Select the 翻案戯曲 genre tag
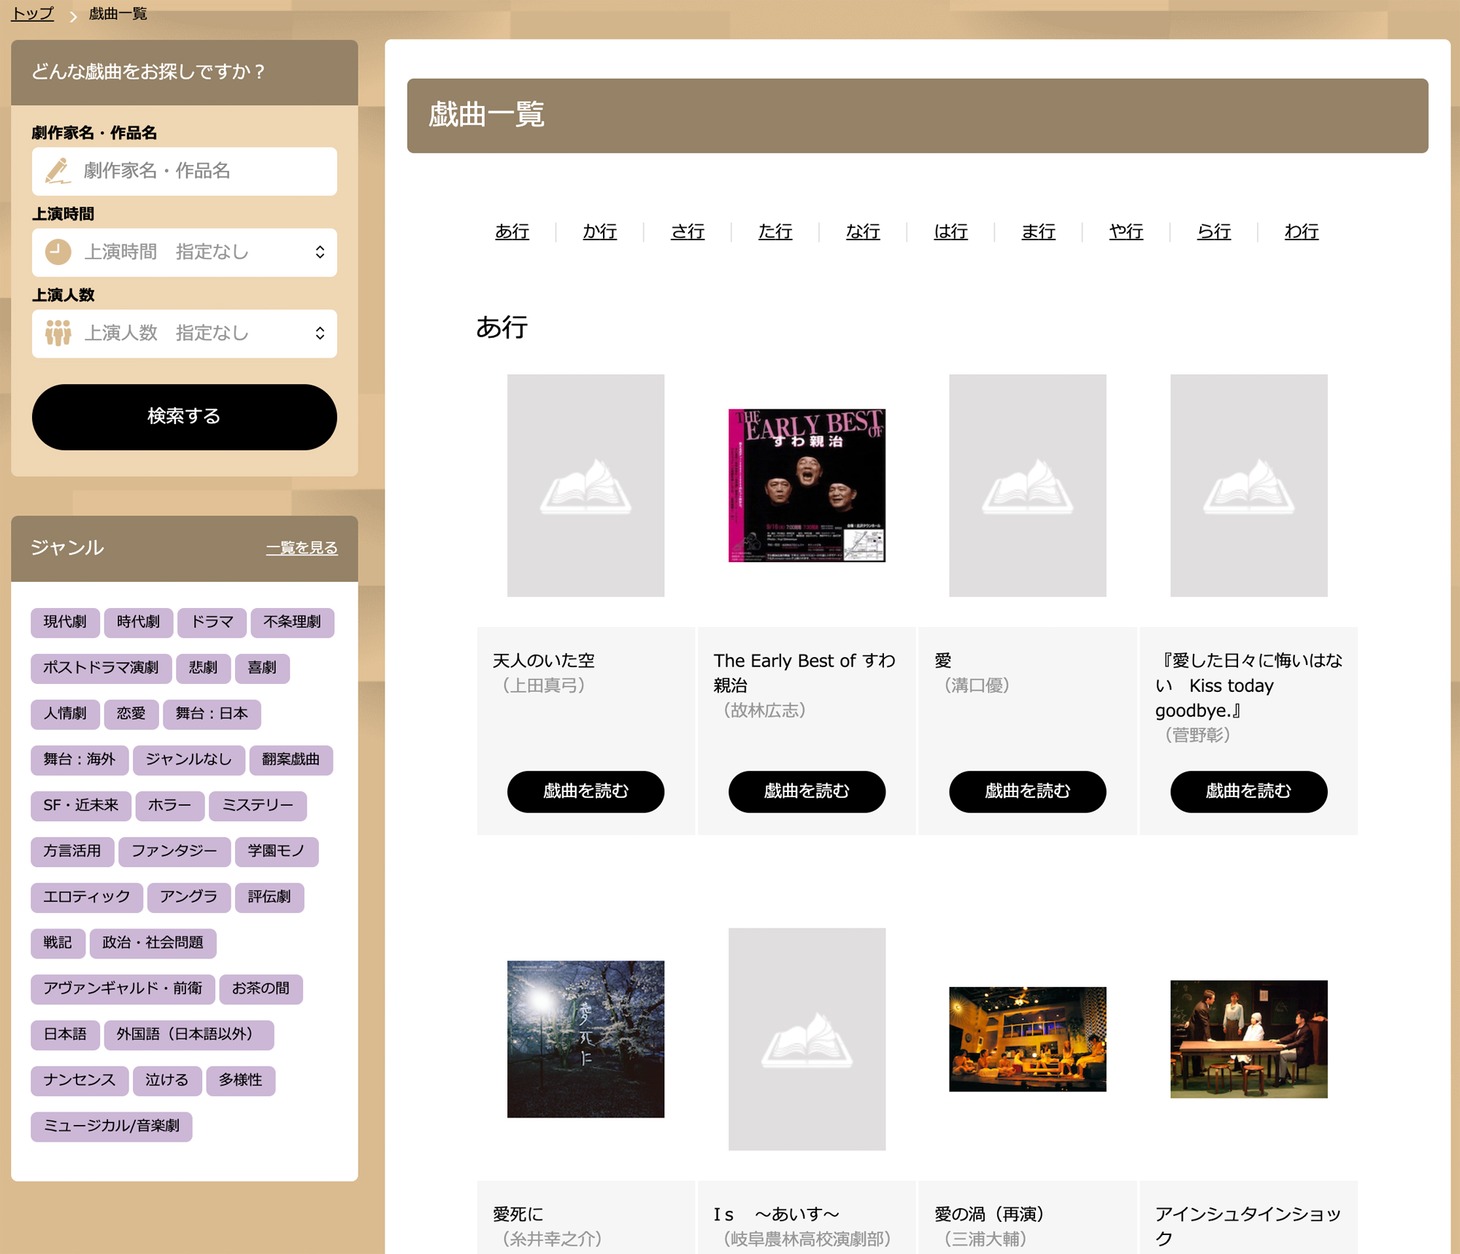 point(291,760)
